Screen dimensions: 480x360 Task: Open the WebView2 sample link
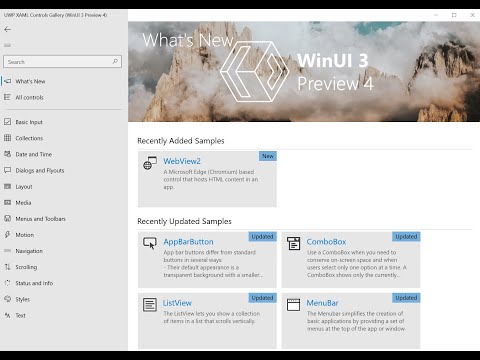coord(182,161)
